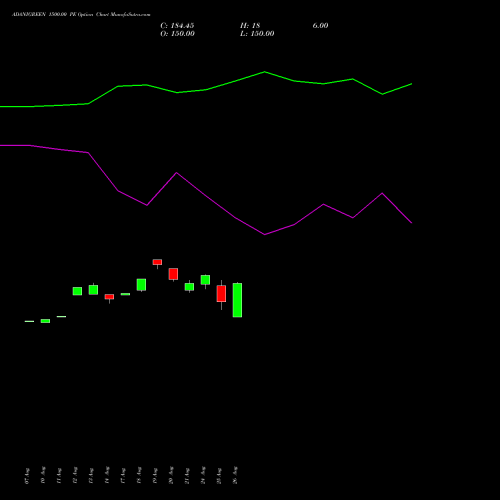Viewport: 500px width, 500px height.
Task: Click the green candle for 12 Aug
Action: point(77,291)
